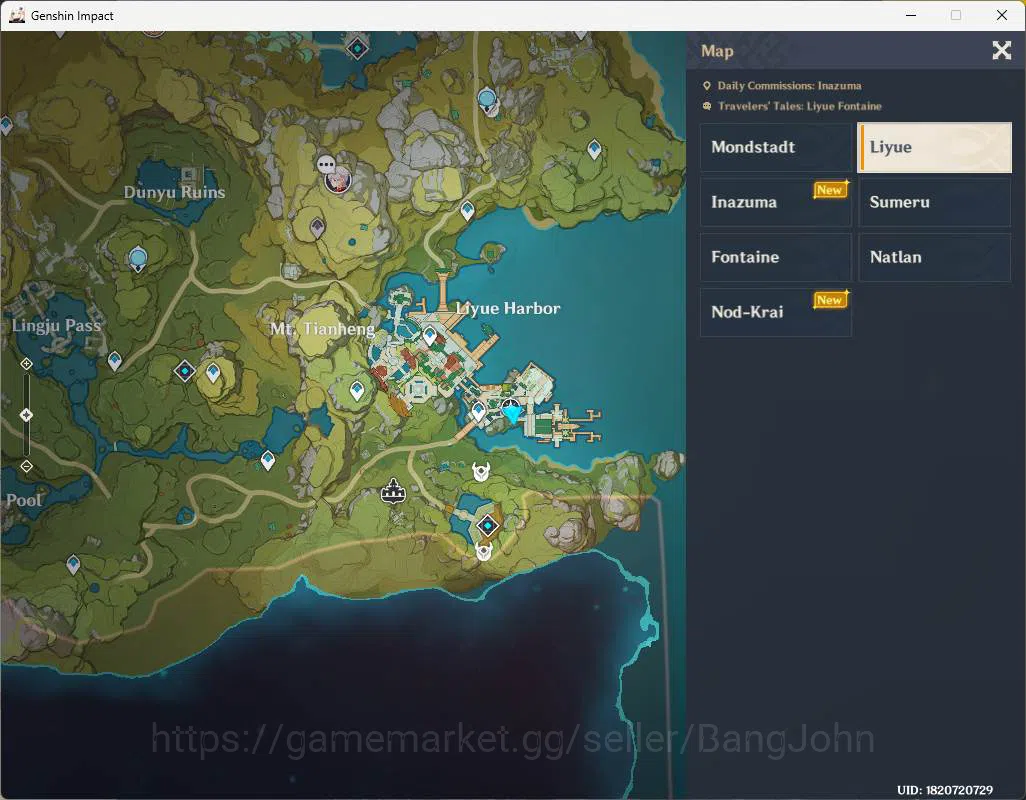Select the greyed-out locked waypoint below character portrait
Image resolution: width=1026 pixels, height=800 pixels.
(317, 228)
